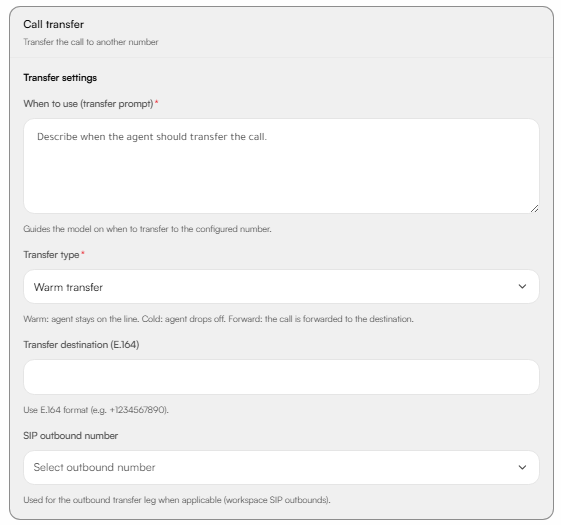Click the 'Transfer settings' section heading
Screen dimensions: 561x525
(60, 78)
